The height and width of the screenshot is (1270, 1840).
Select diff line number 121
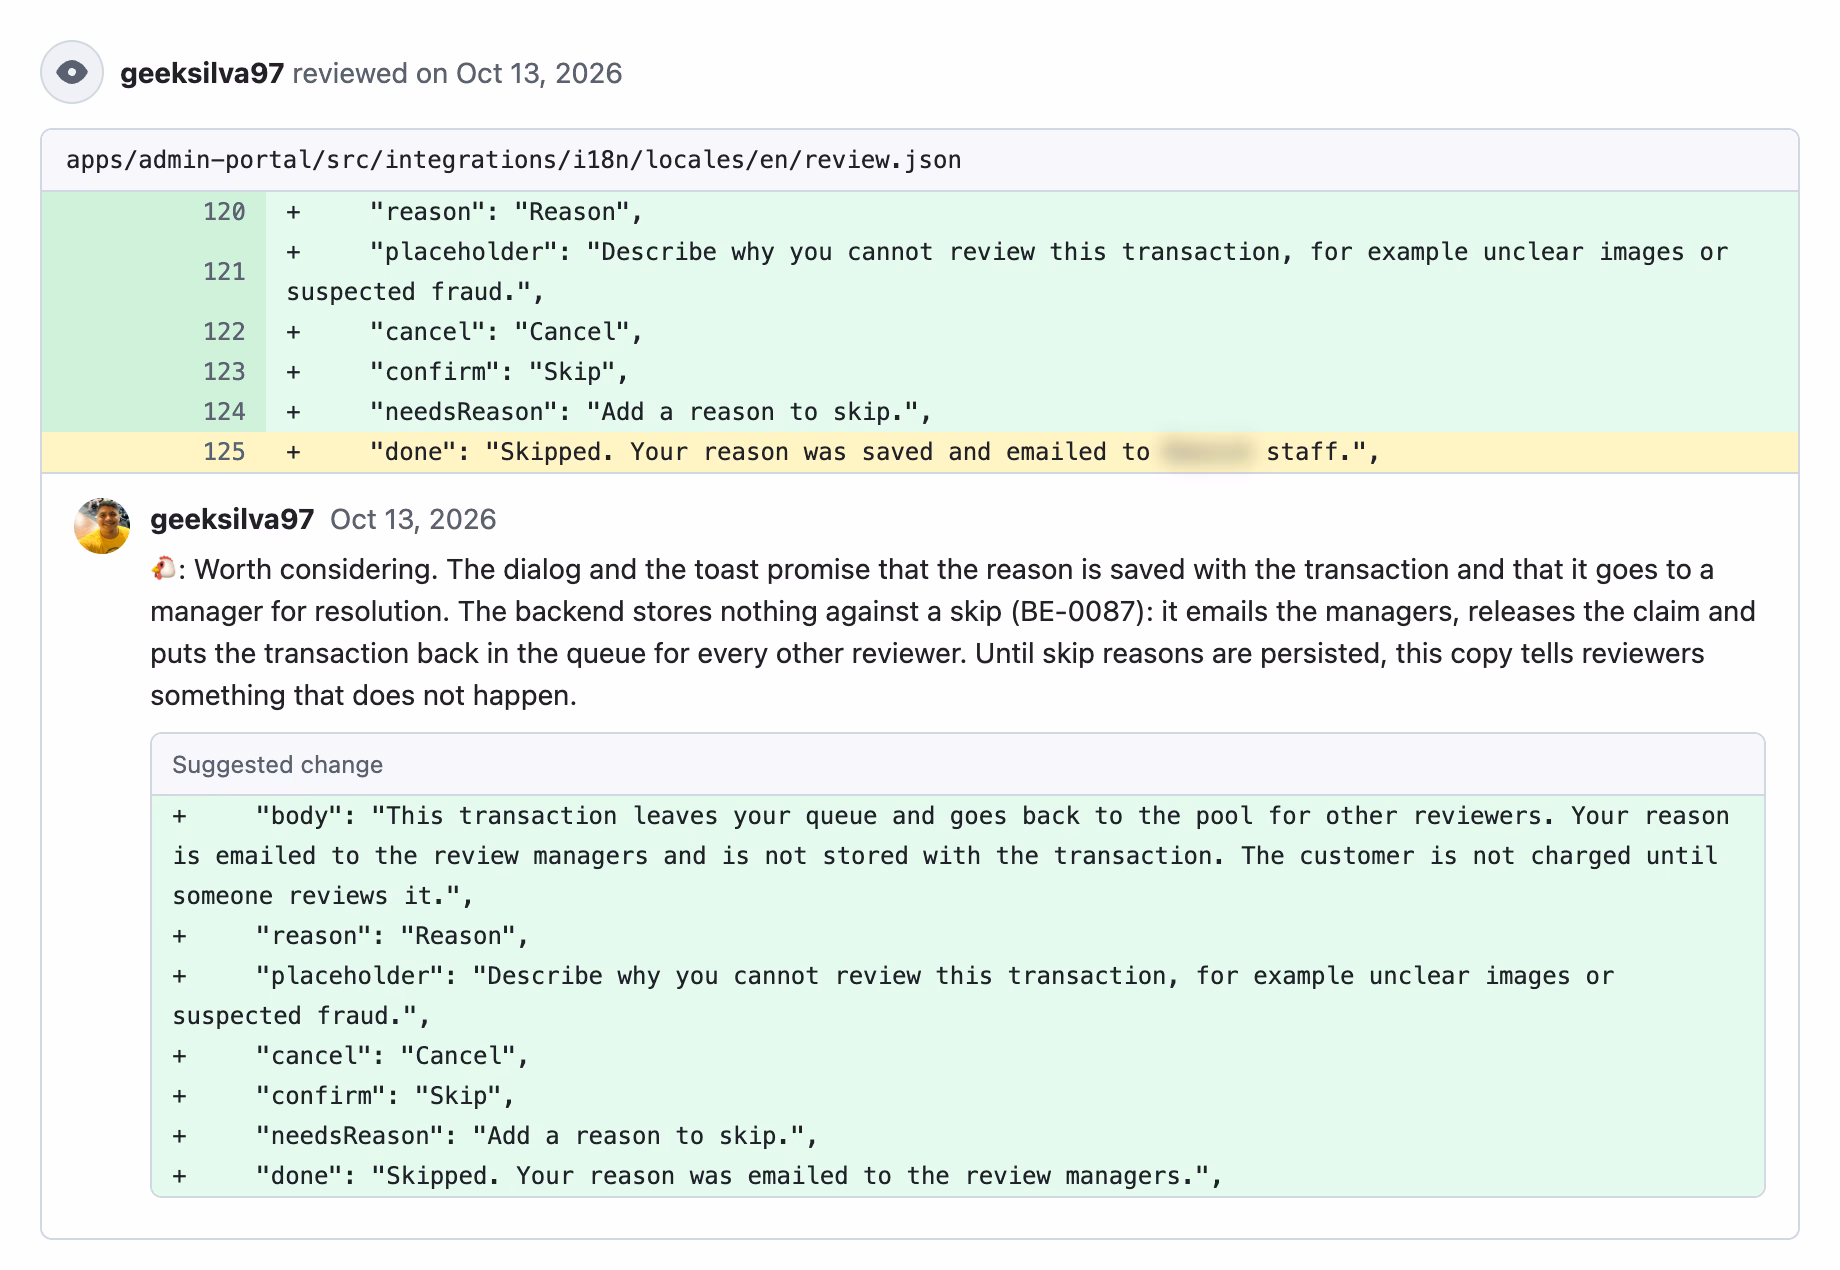pyautogui.click(x=224, y=272)
